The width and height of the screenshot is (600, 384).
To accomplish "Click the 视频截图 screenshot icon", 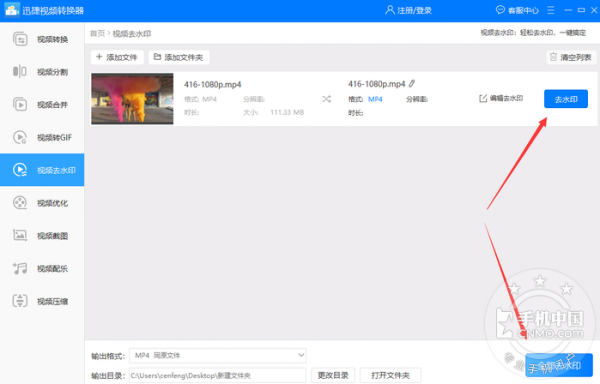I will [20, 235].
